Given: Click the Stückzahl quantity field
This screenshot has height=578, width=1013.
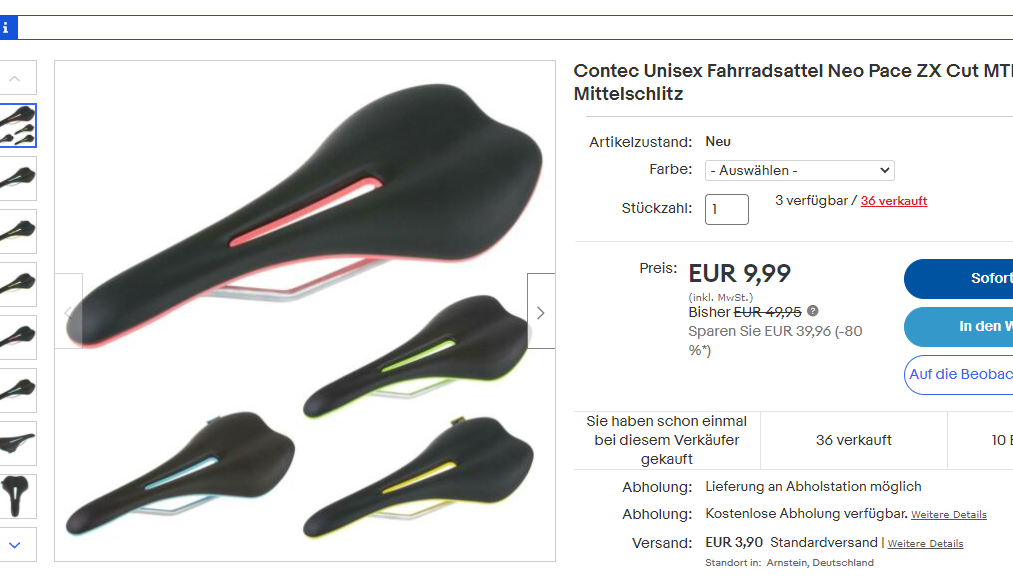Looking at the screenshot, I should pyautogui.click(x=727, y=209).
